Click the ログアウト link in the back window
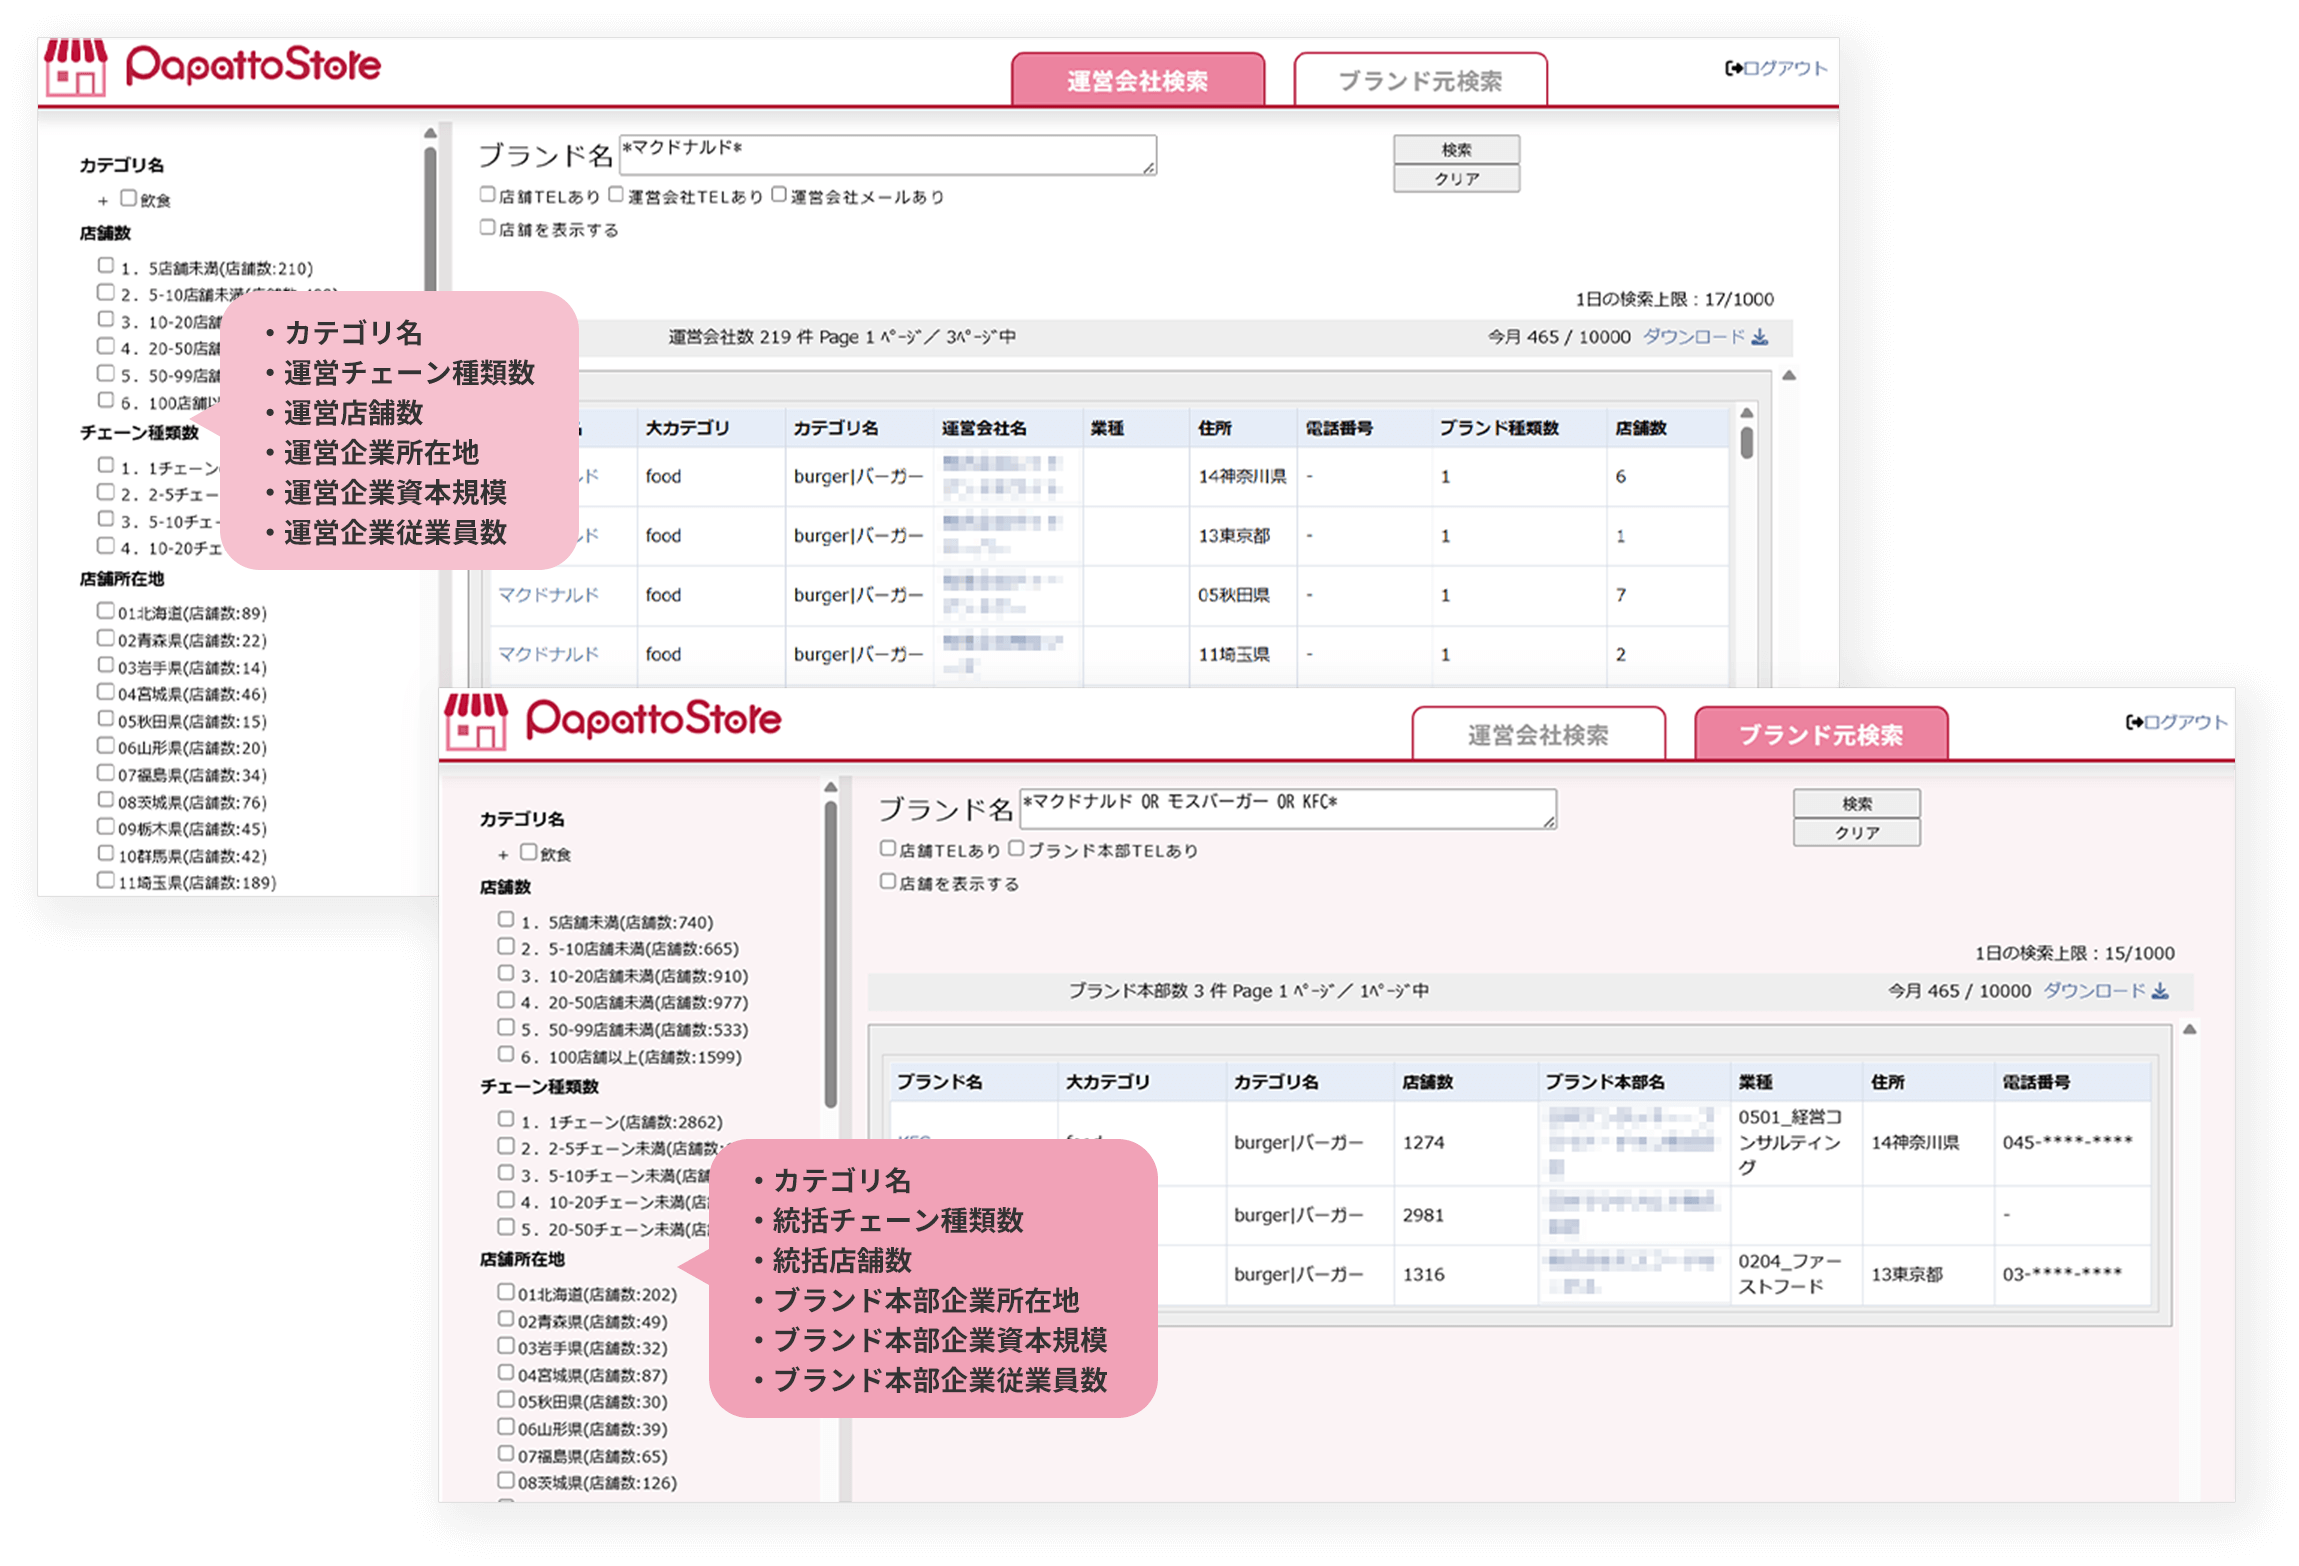Viewport: 2299px width, 1566px height. click(1785, 68)
